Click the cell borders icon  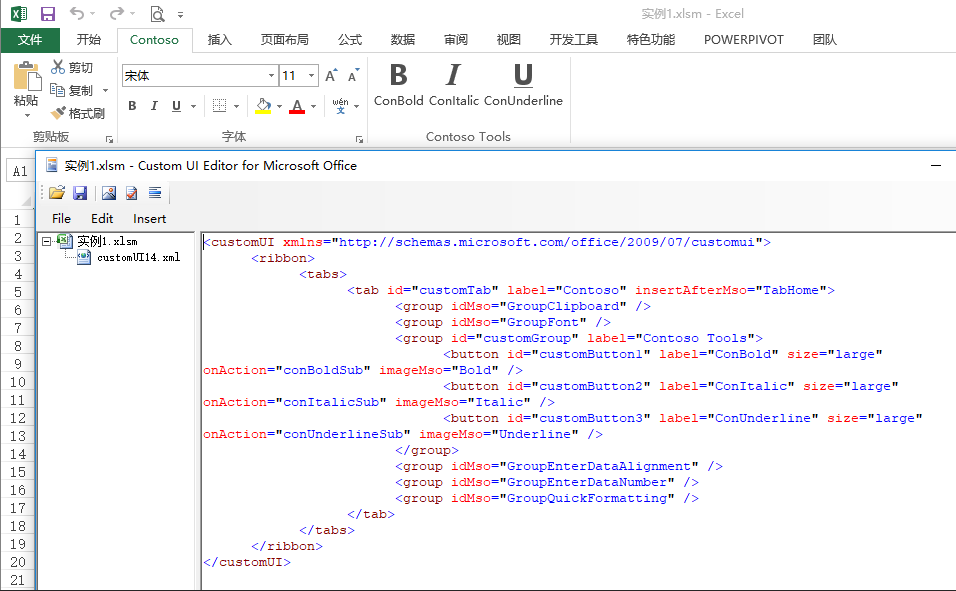(219, 106)
